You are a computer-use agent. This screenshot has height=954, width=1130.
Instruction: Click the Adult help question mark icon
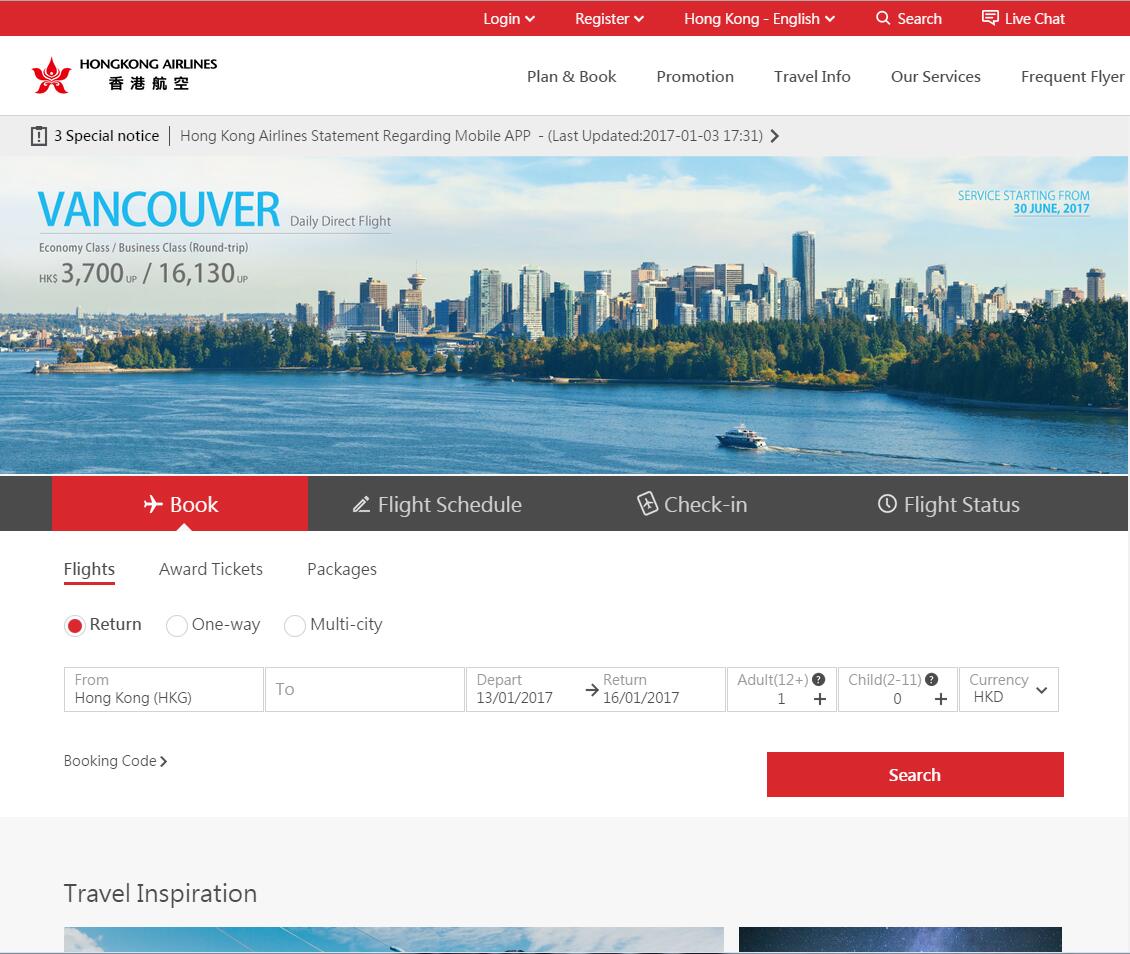819,679
